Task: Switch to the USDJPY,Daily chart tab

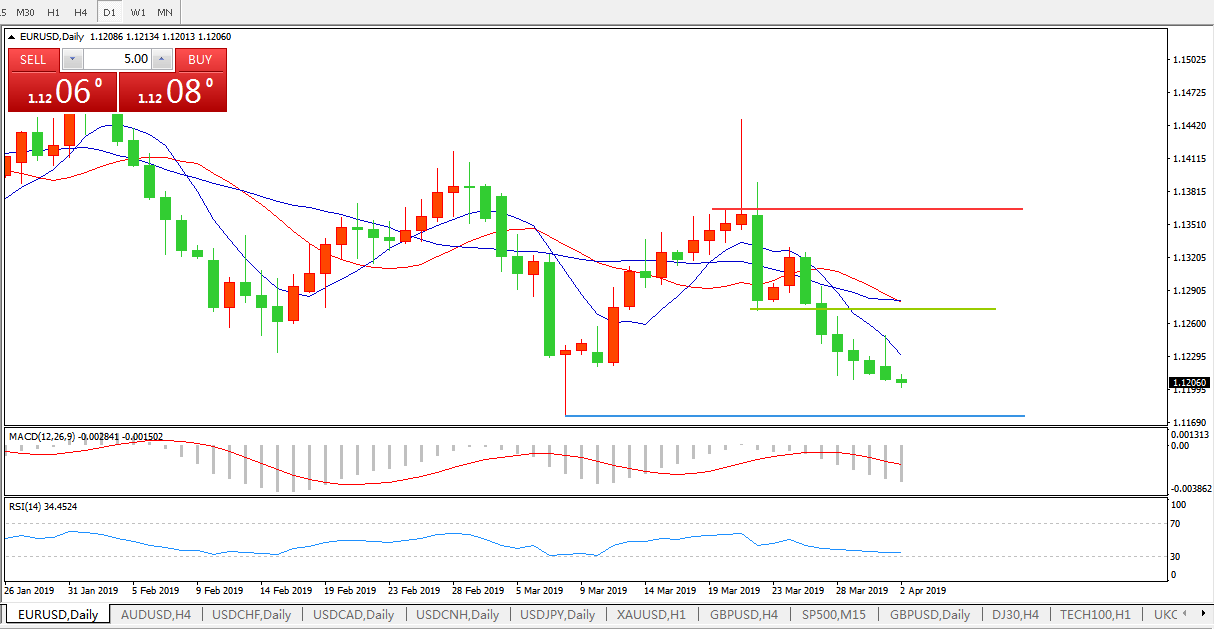Action: point(558,615)
